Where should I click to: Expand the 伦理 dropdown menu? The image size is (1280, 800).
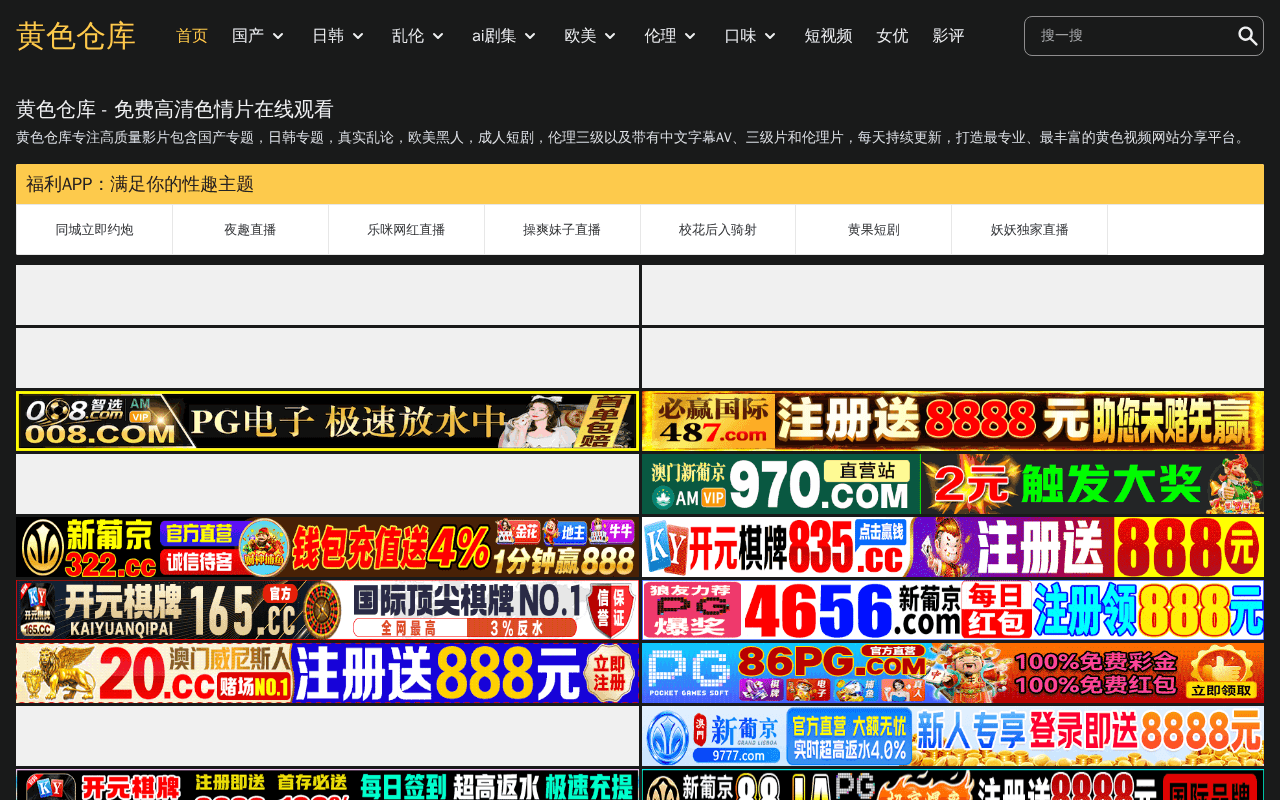670,36
